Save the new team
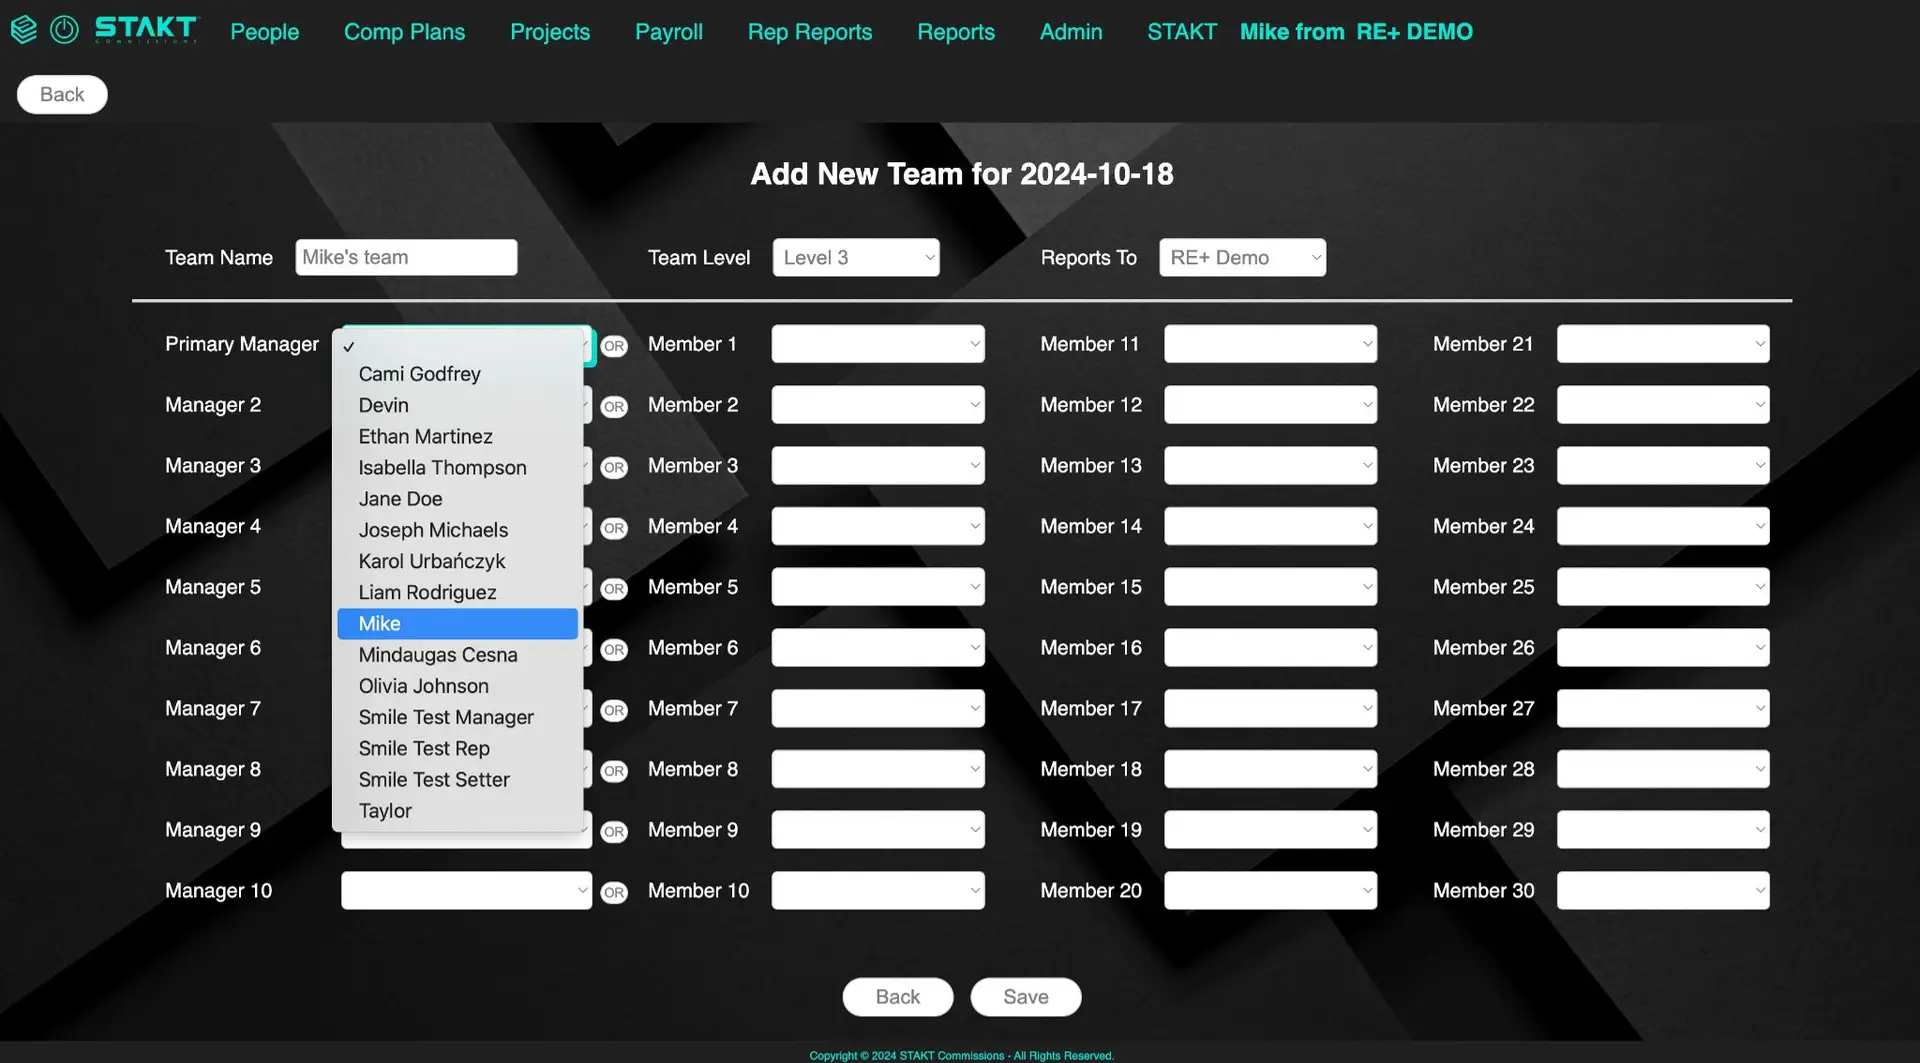Screen dimensions: 1920x1063 coord(1026,997)
